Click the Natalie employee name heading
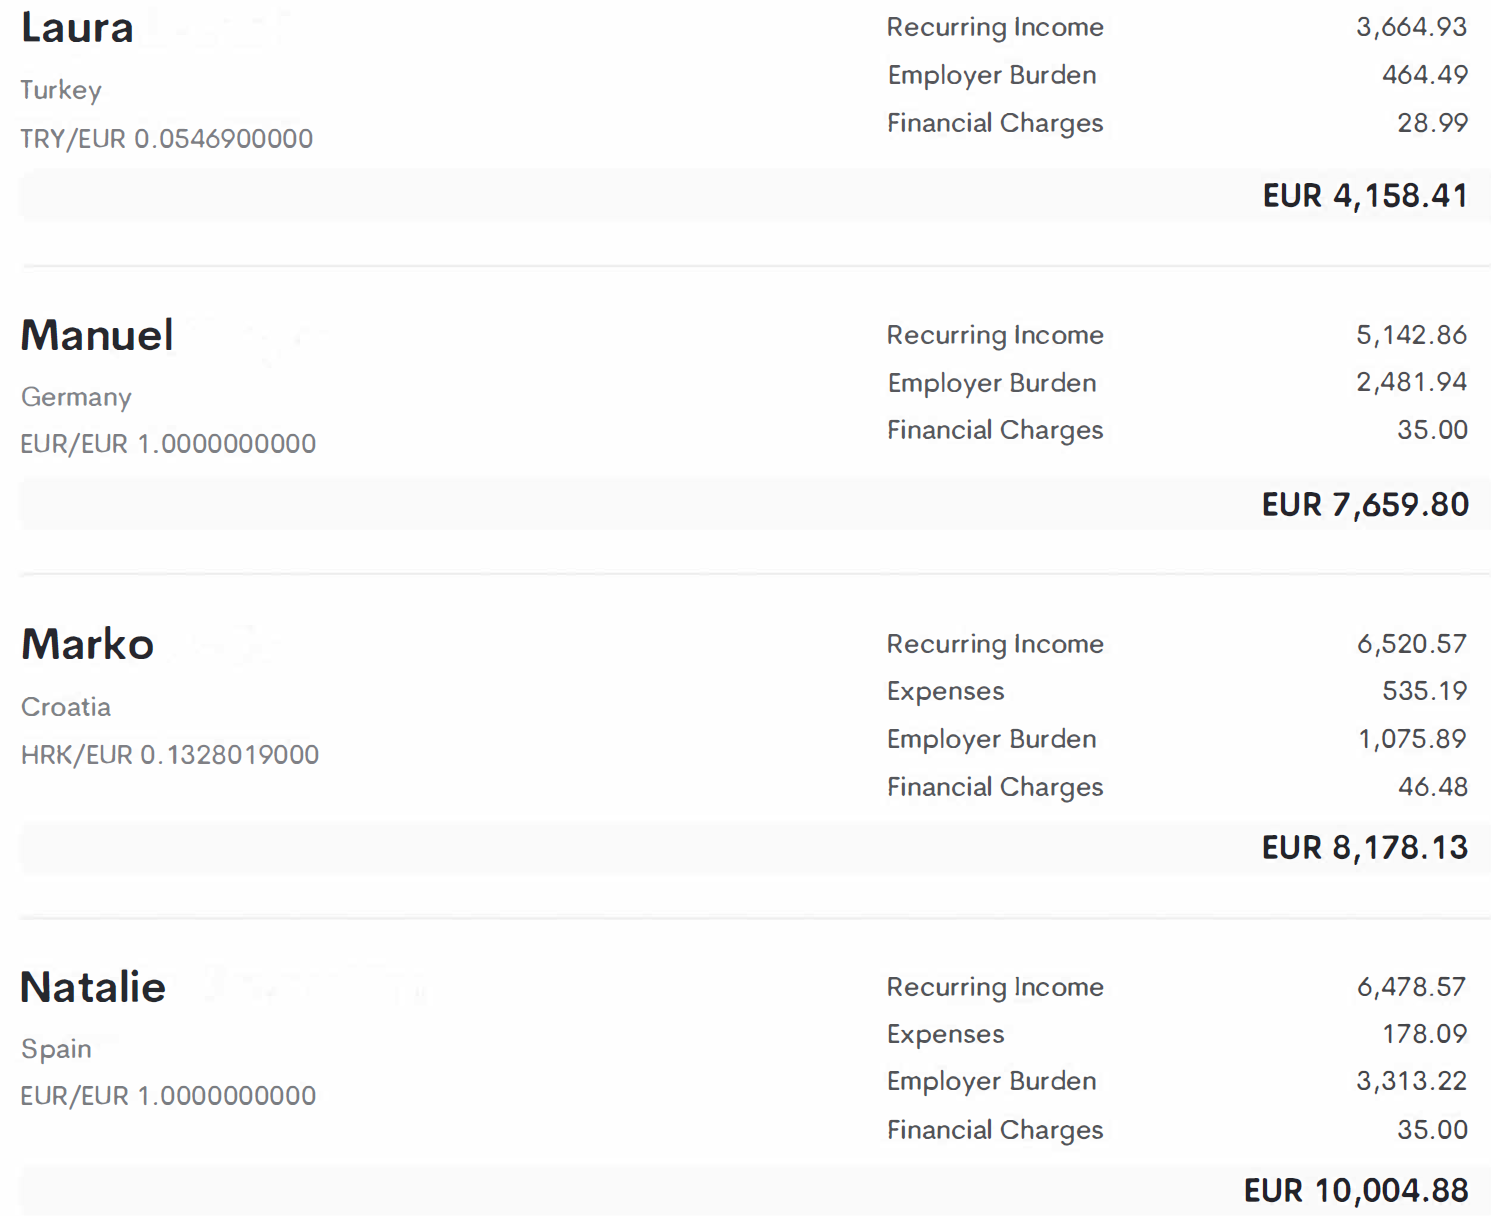The height and width of the screenshot is (1216, 1491). (93, 987)
